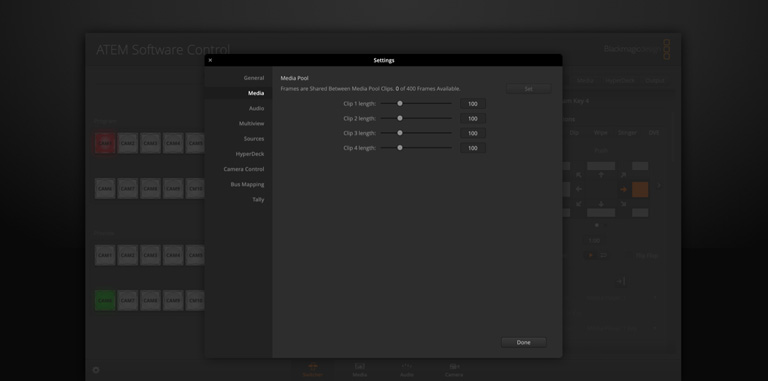Select CAM1 on the Preview row
The image size is (768, 381).
tap(105, 255)
